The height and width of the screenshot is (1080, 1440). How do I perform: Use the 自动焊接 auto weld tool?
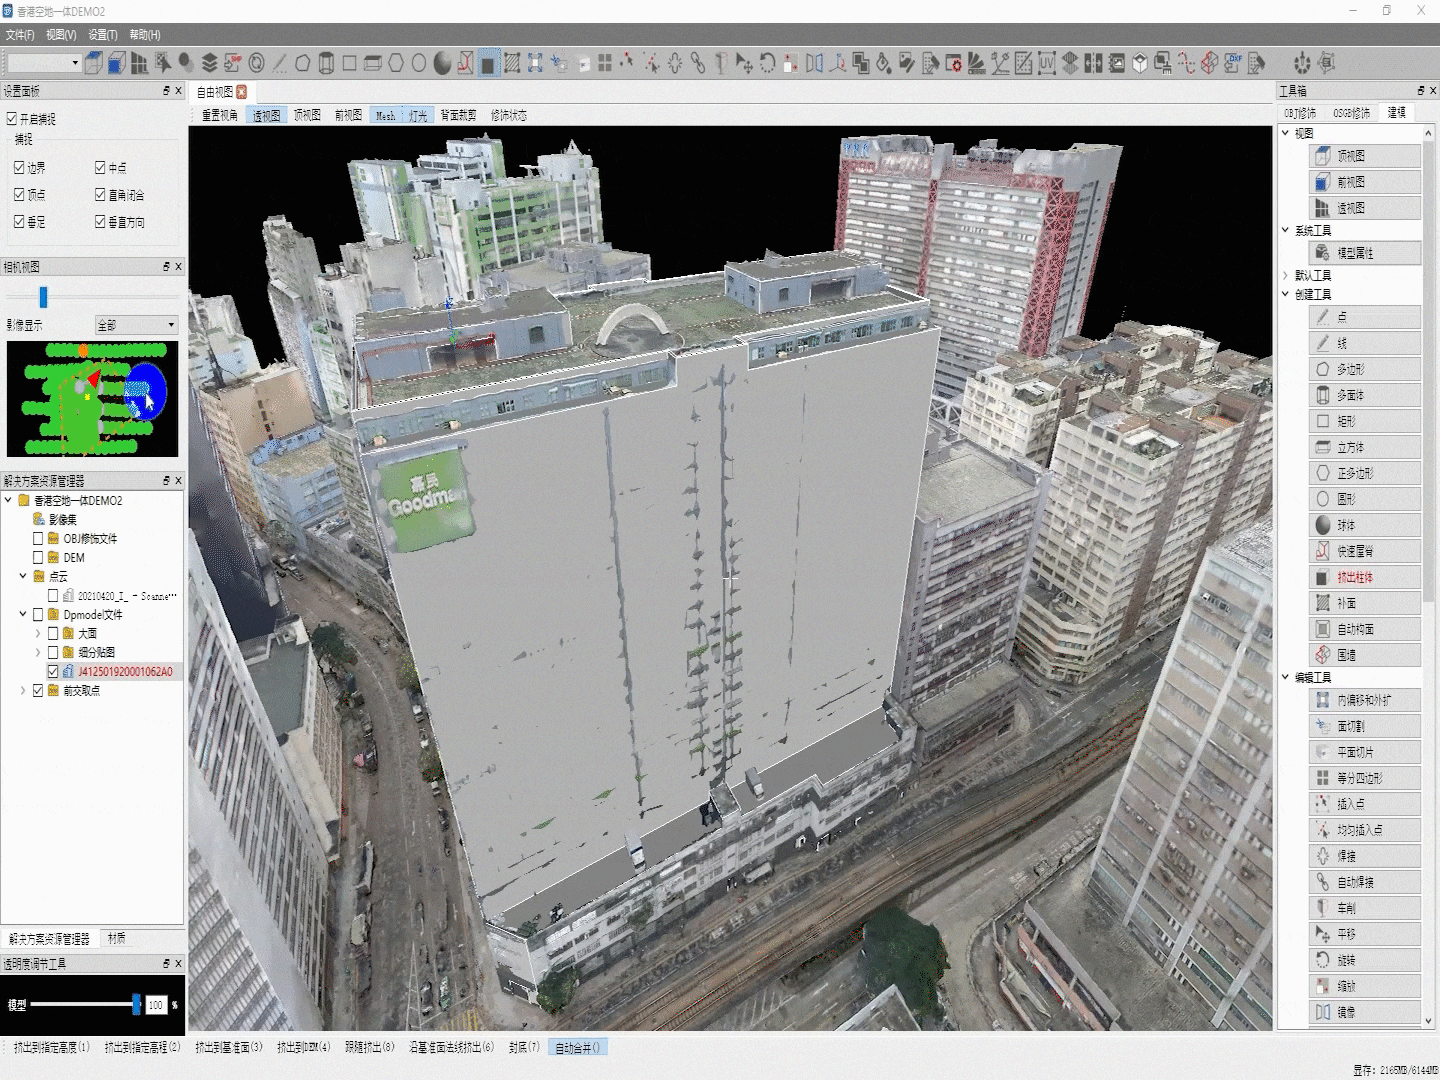(1364, 882)
